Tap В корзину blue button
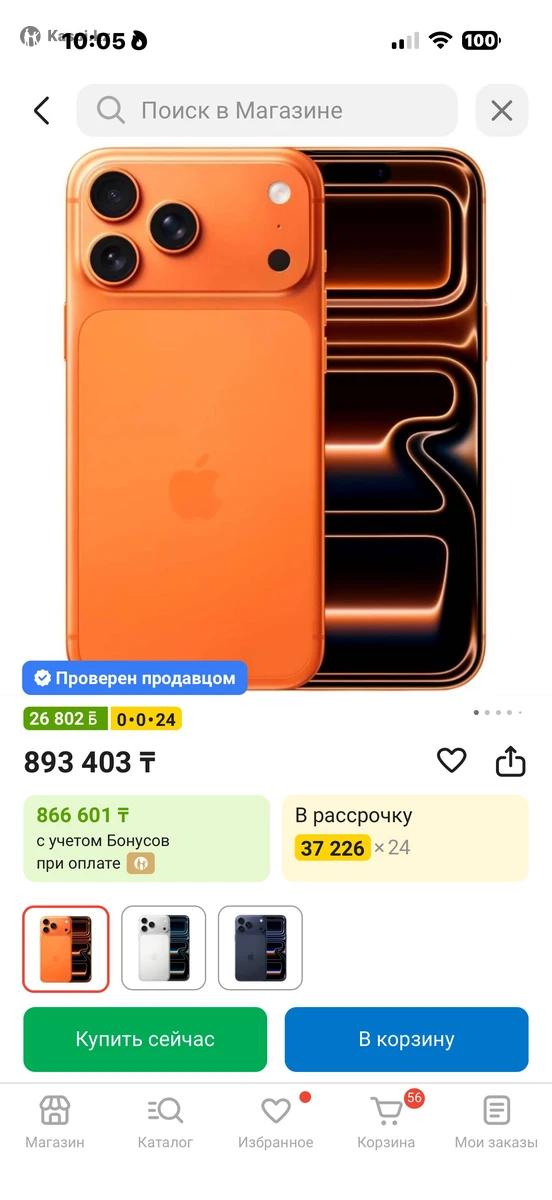This screenshot has width=552, height=1200. 406,1039
